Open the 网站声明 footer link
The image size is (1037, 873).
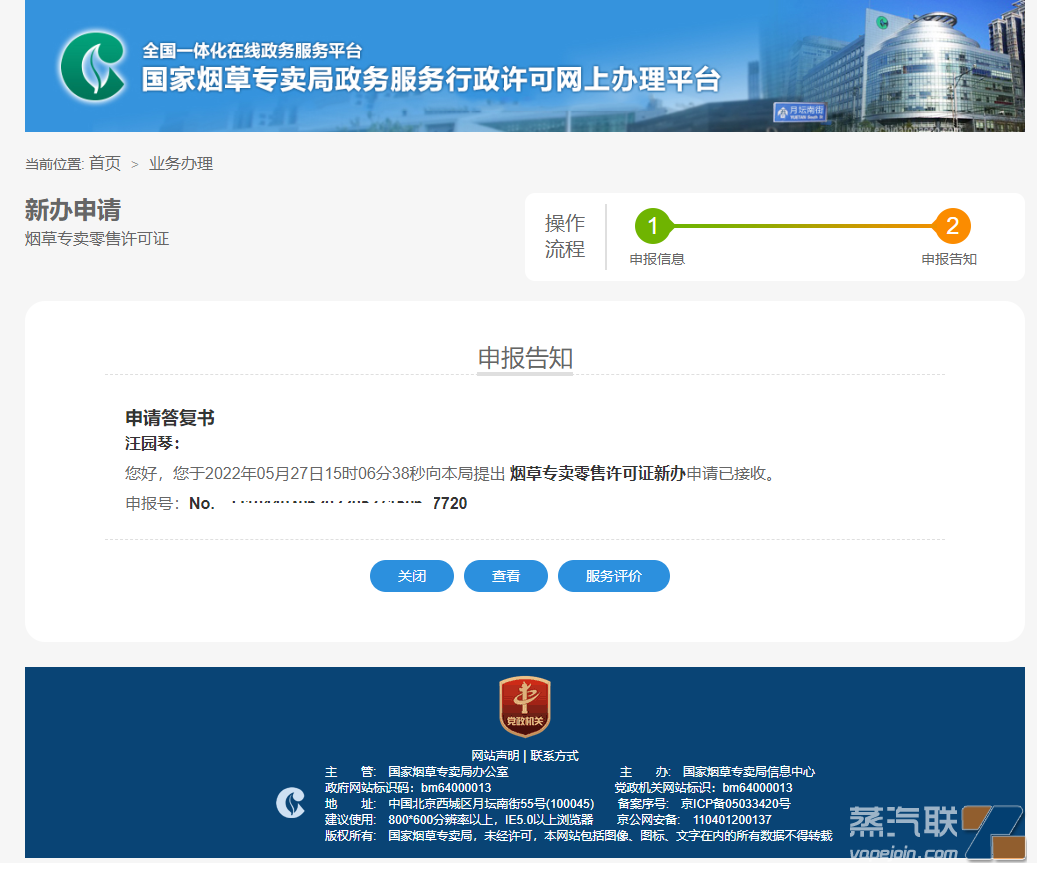click(495, 756)
